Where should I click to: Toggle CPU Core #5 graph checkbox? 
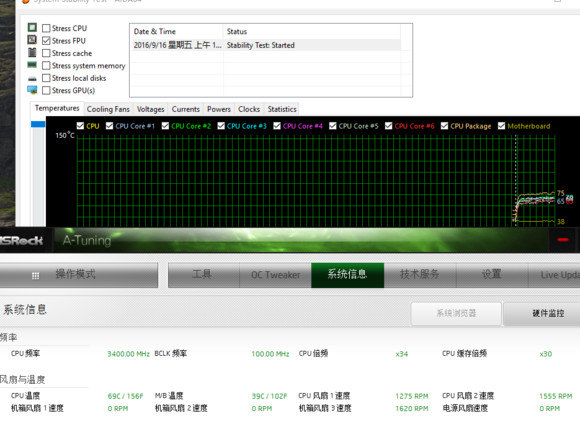[x=333, y=126]
